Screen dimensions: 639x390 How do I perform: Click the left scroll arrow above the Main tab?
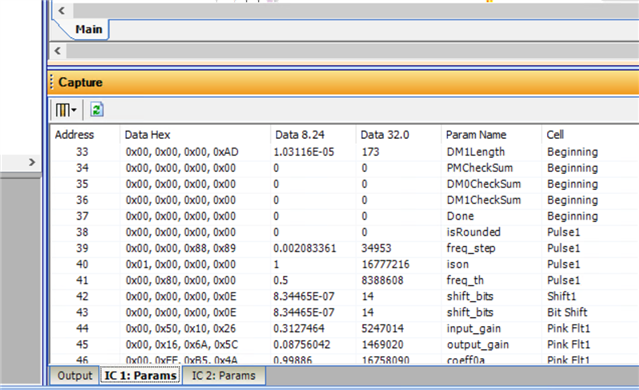tap(62, 11)
